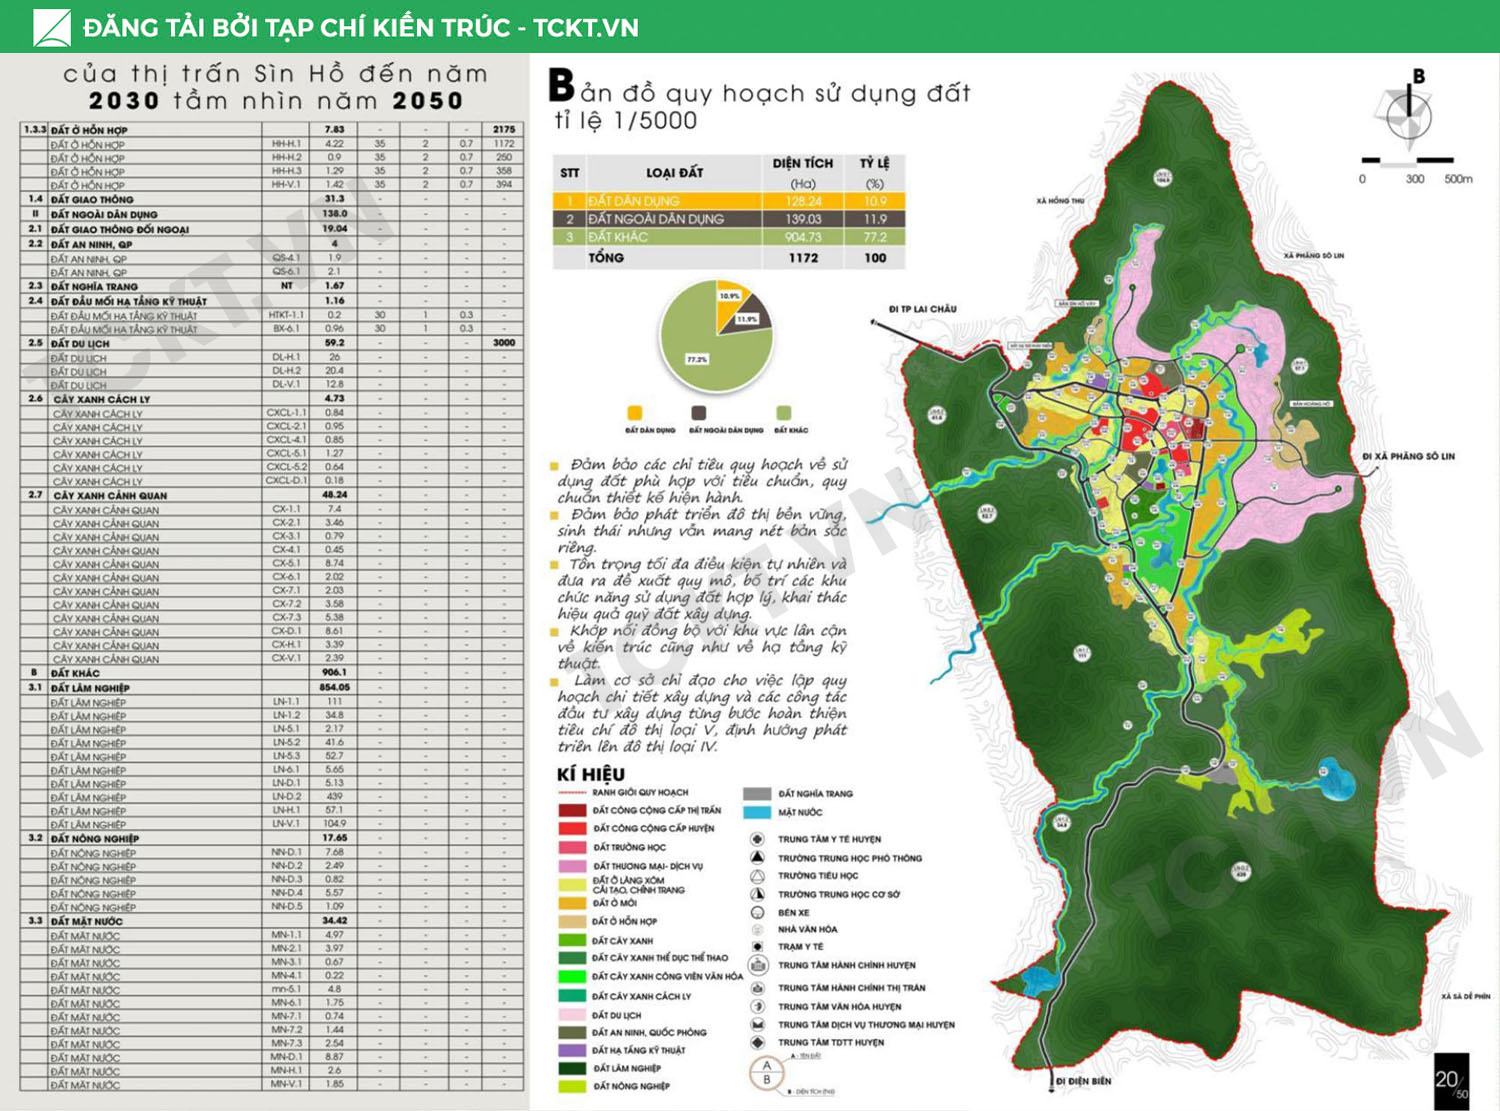Click the Nhà văn hóa legend icon
The image size is (1500, 1111).
[757, 929]
